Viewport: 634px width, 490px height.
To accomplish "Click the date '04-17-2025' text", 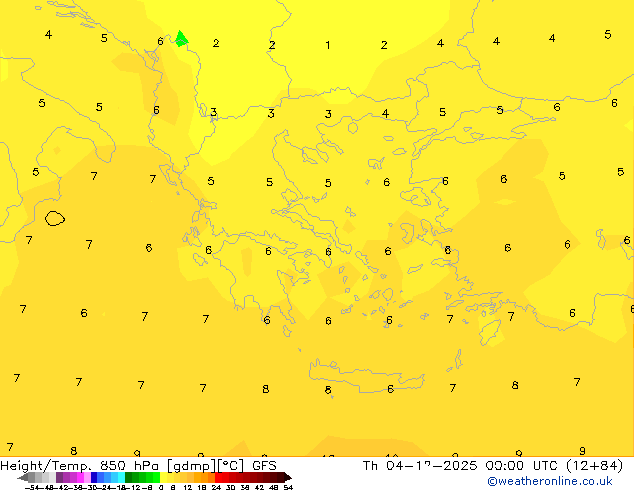I will pyautogui.click(x=431, y=466).
